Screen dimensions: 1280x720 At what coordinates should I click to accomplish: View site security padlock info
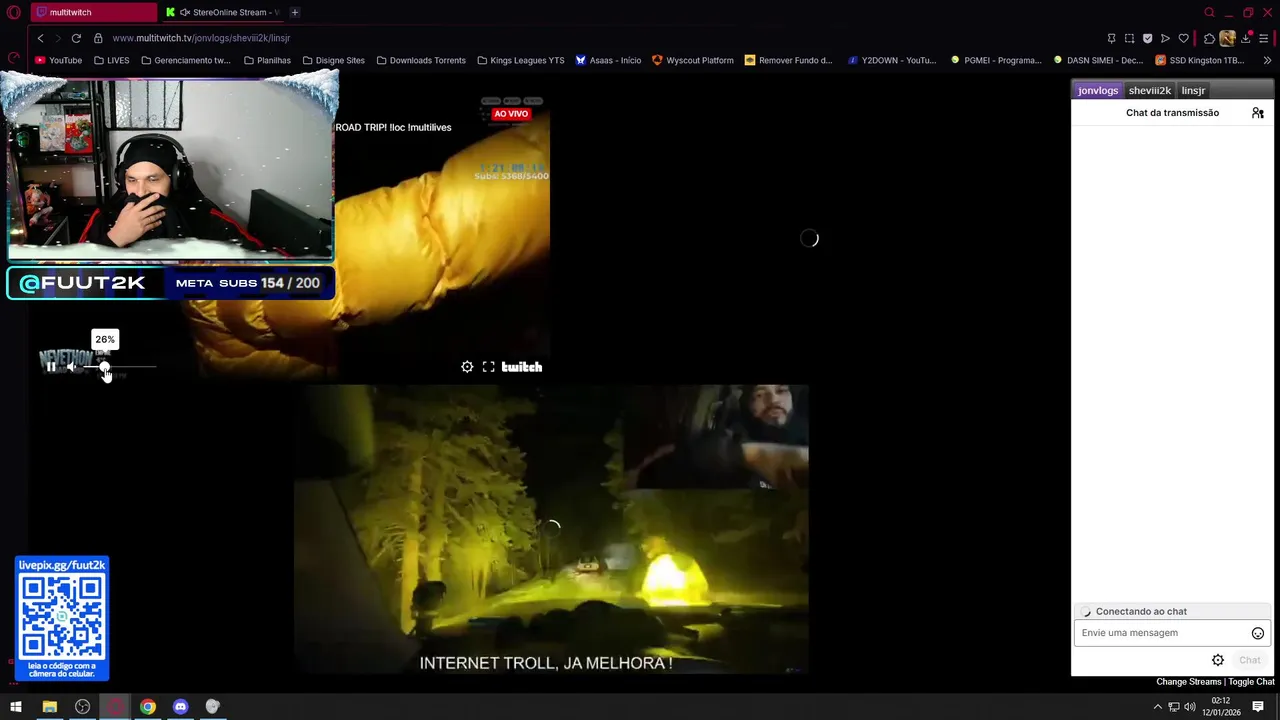98,38
